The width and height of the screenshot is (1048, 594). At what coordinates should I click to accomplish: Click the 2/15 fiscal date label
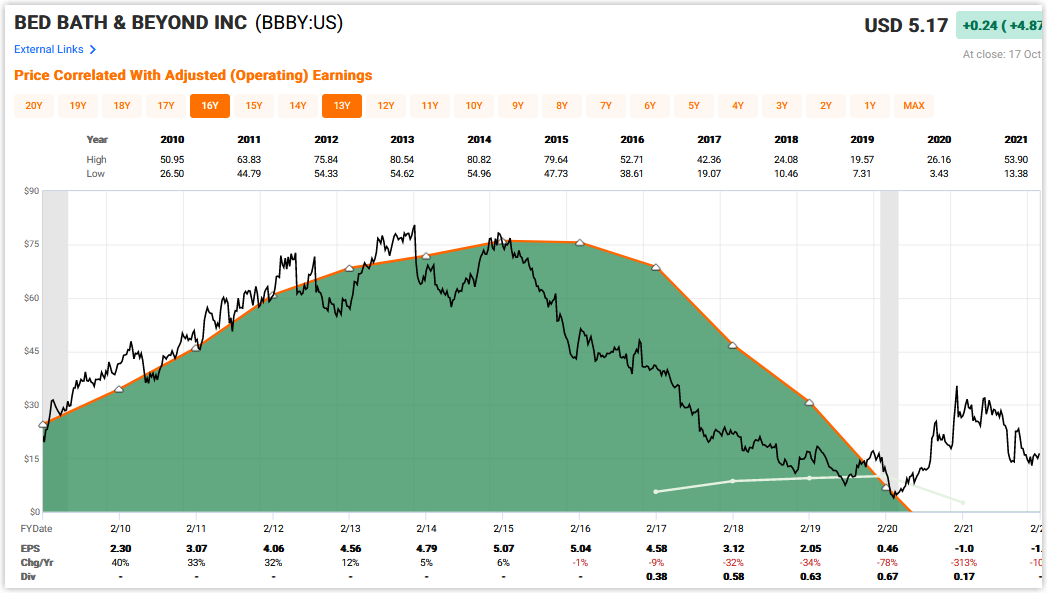(503, 529)
